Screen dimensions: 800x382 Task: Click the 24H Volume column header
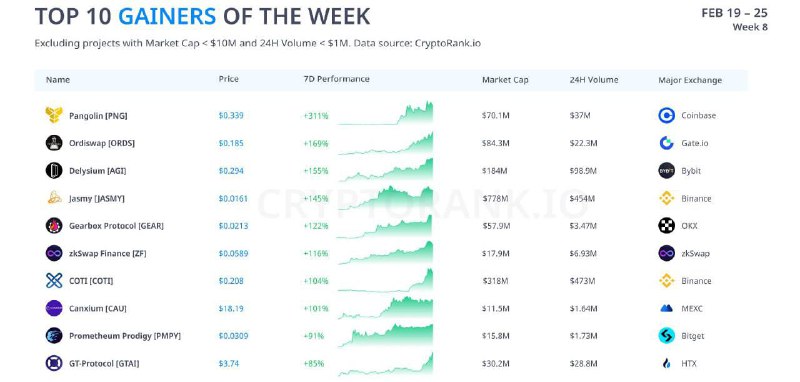coord(594,80)
